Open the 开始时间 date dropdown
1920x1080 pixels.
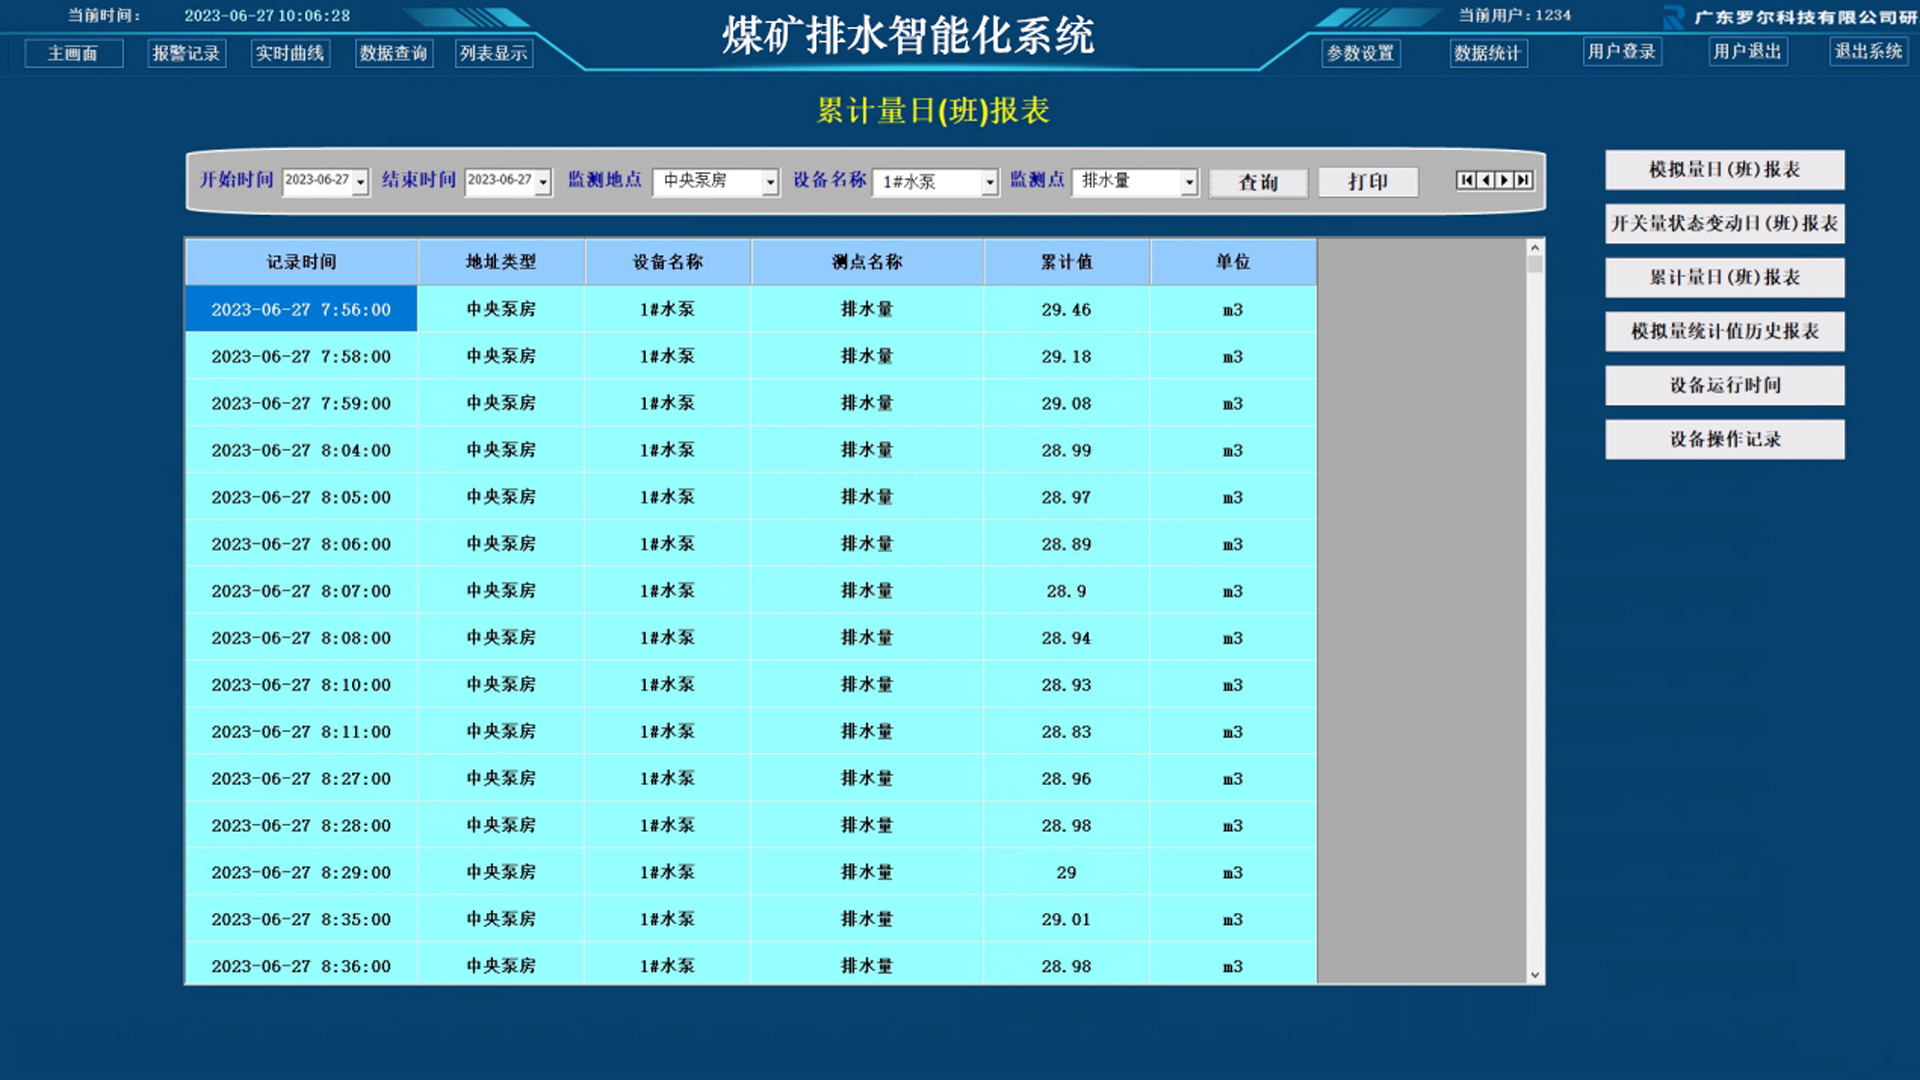pyautogui.click(x=361, y=182)
